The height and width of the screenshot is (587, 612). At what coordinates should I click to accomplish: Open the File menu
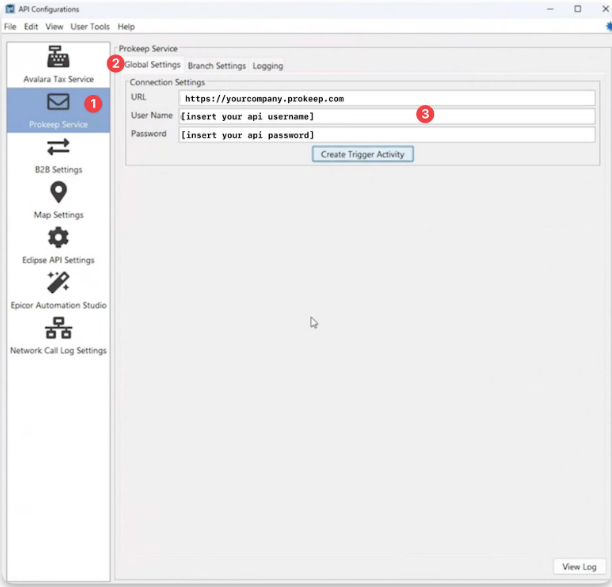coord(10,27)
